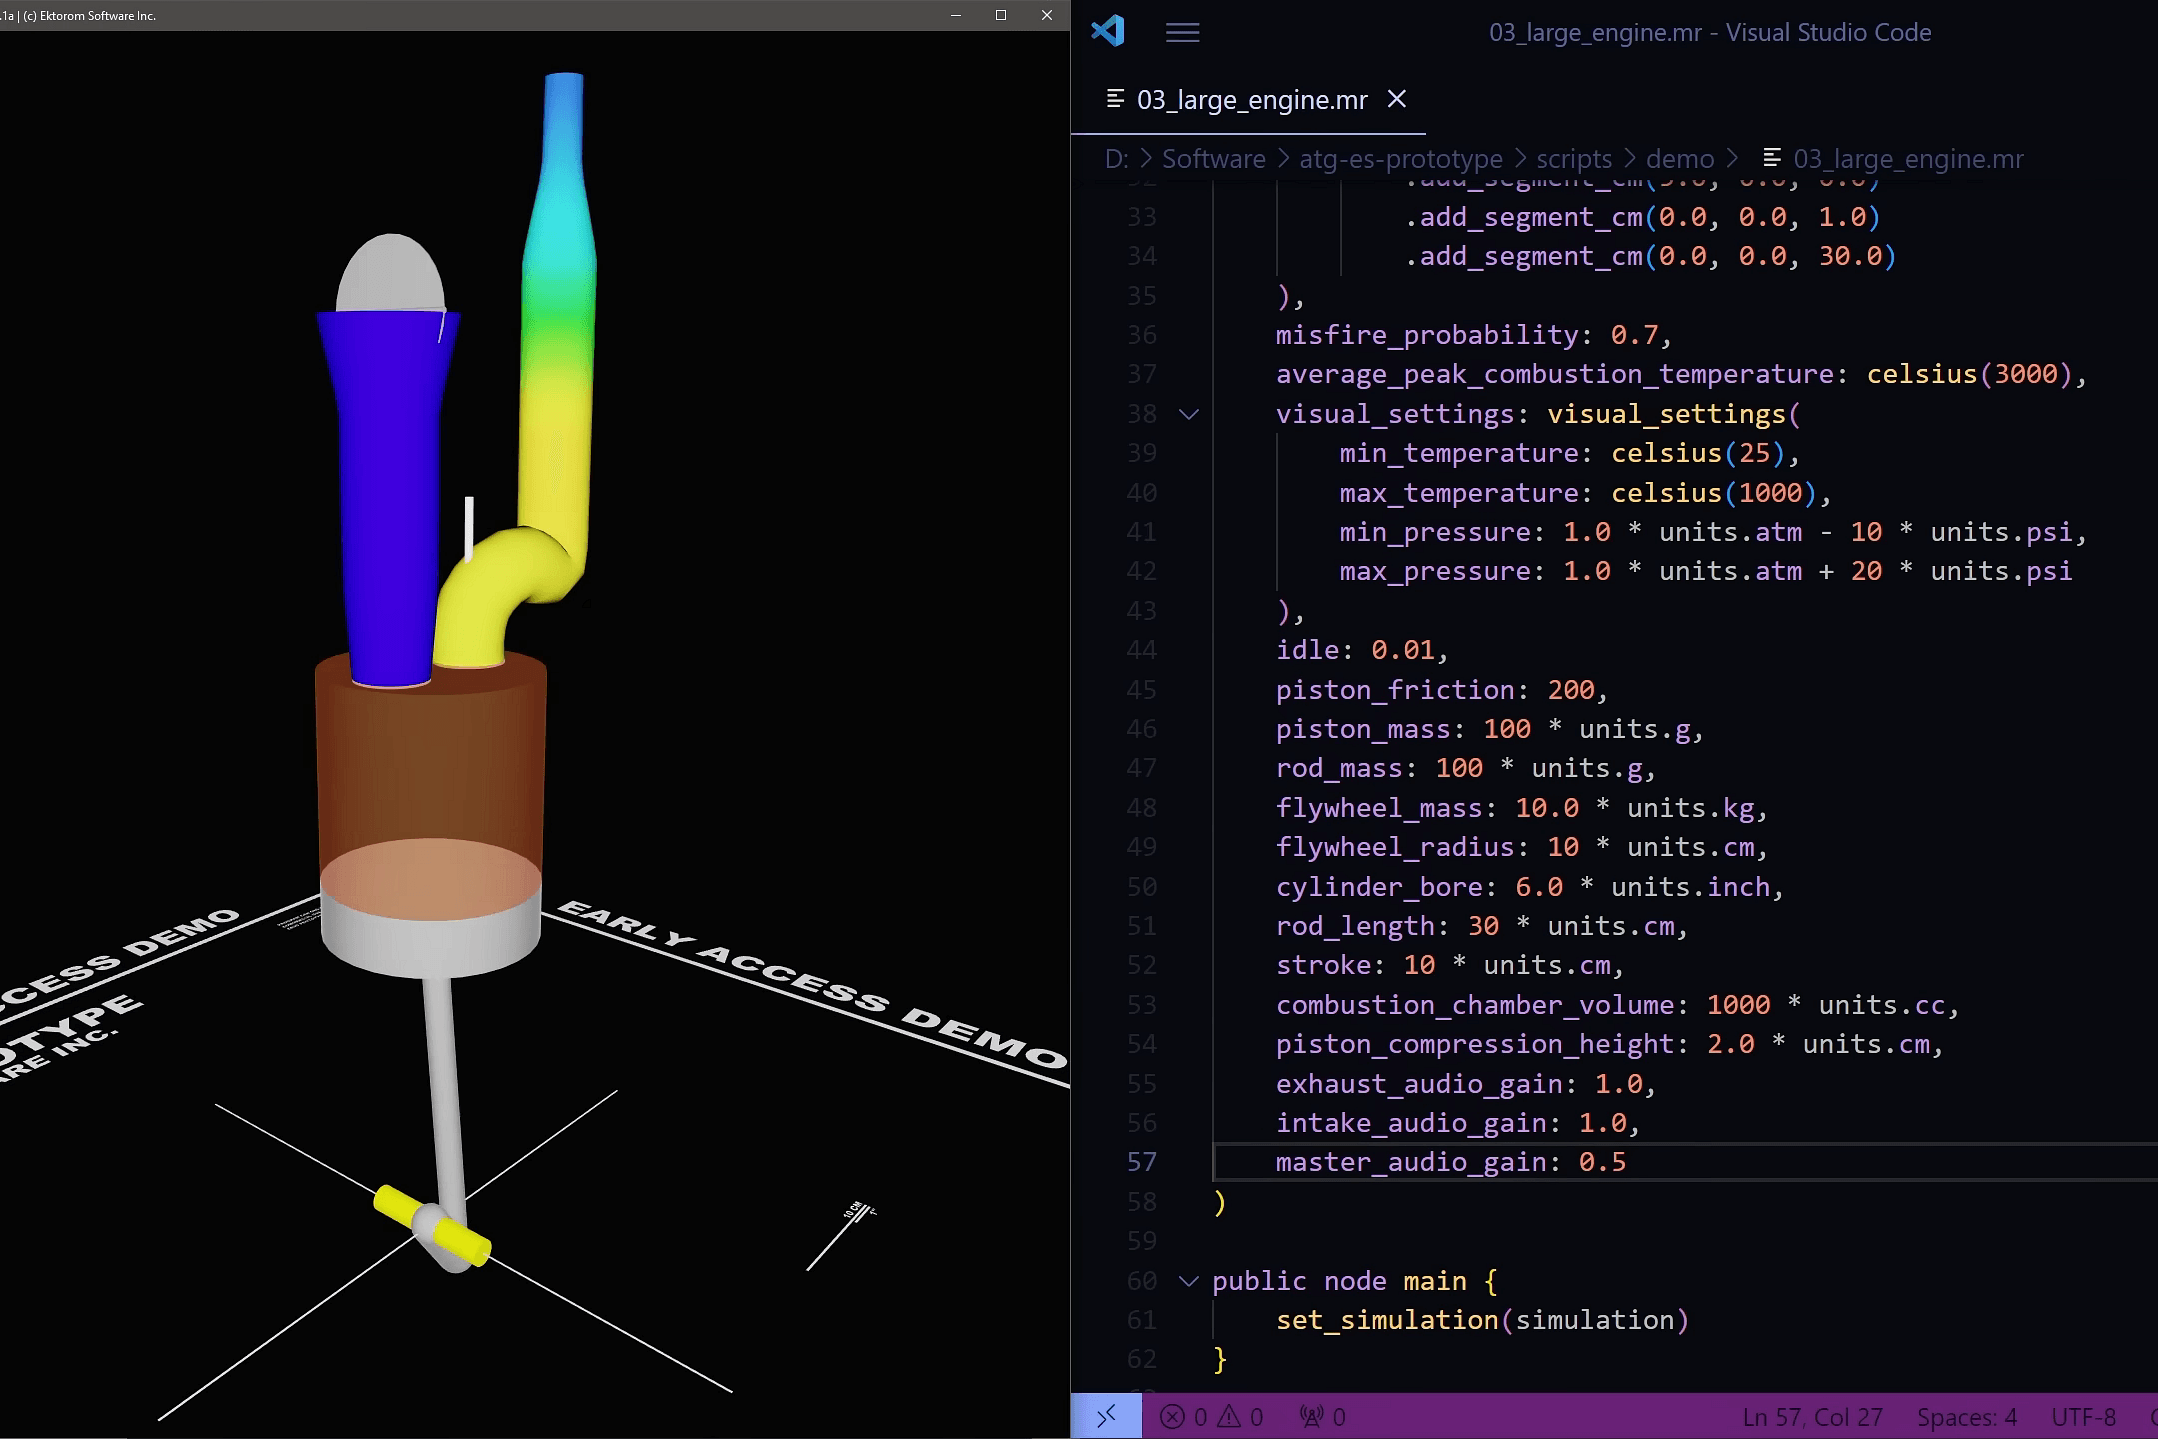Click the 'Software' breadcrumb
The height and width of the screenshot is (1439, 2158).
1213,159
